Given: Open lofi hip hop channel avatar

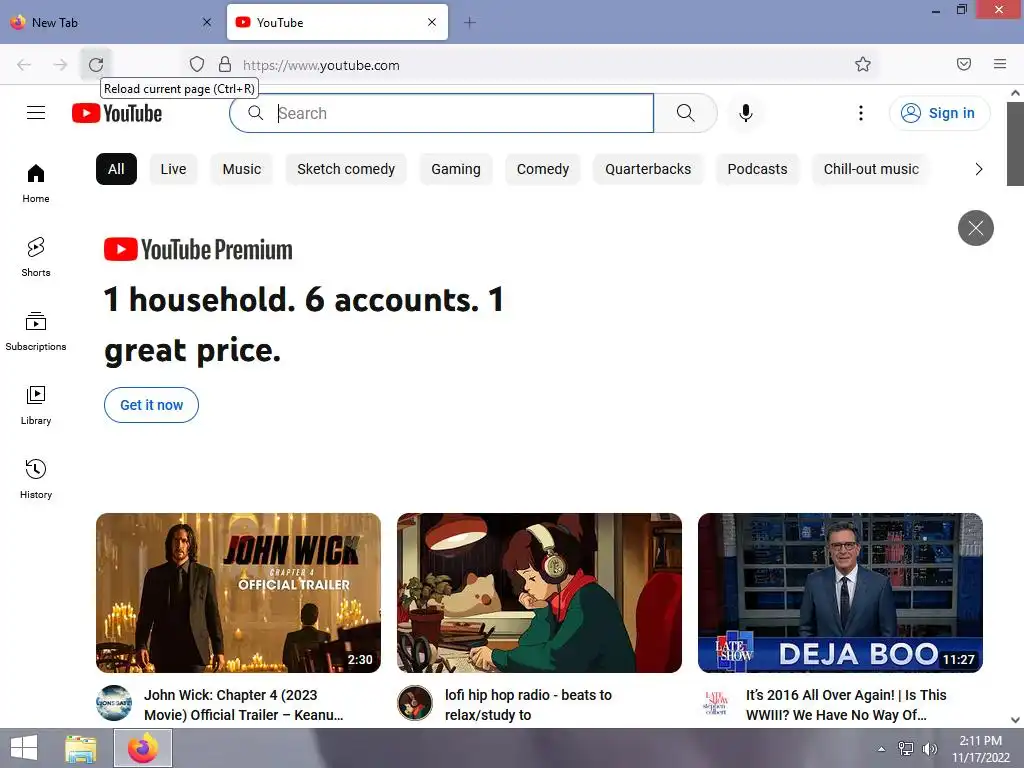Looking at the screenshot, I should point(415,703).
